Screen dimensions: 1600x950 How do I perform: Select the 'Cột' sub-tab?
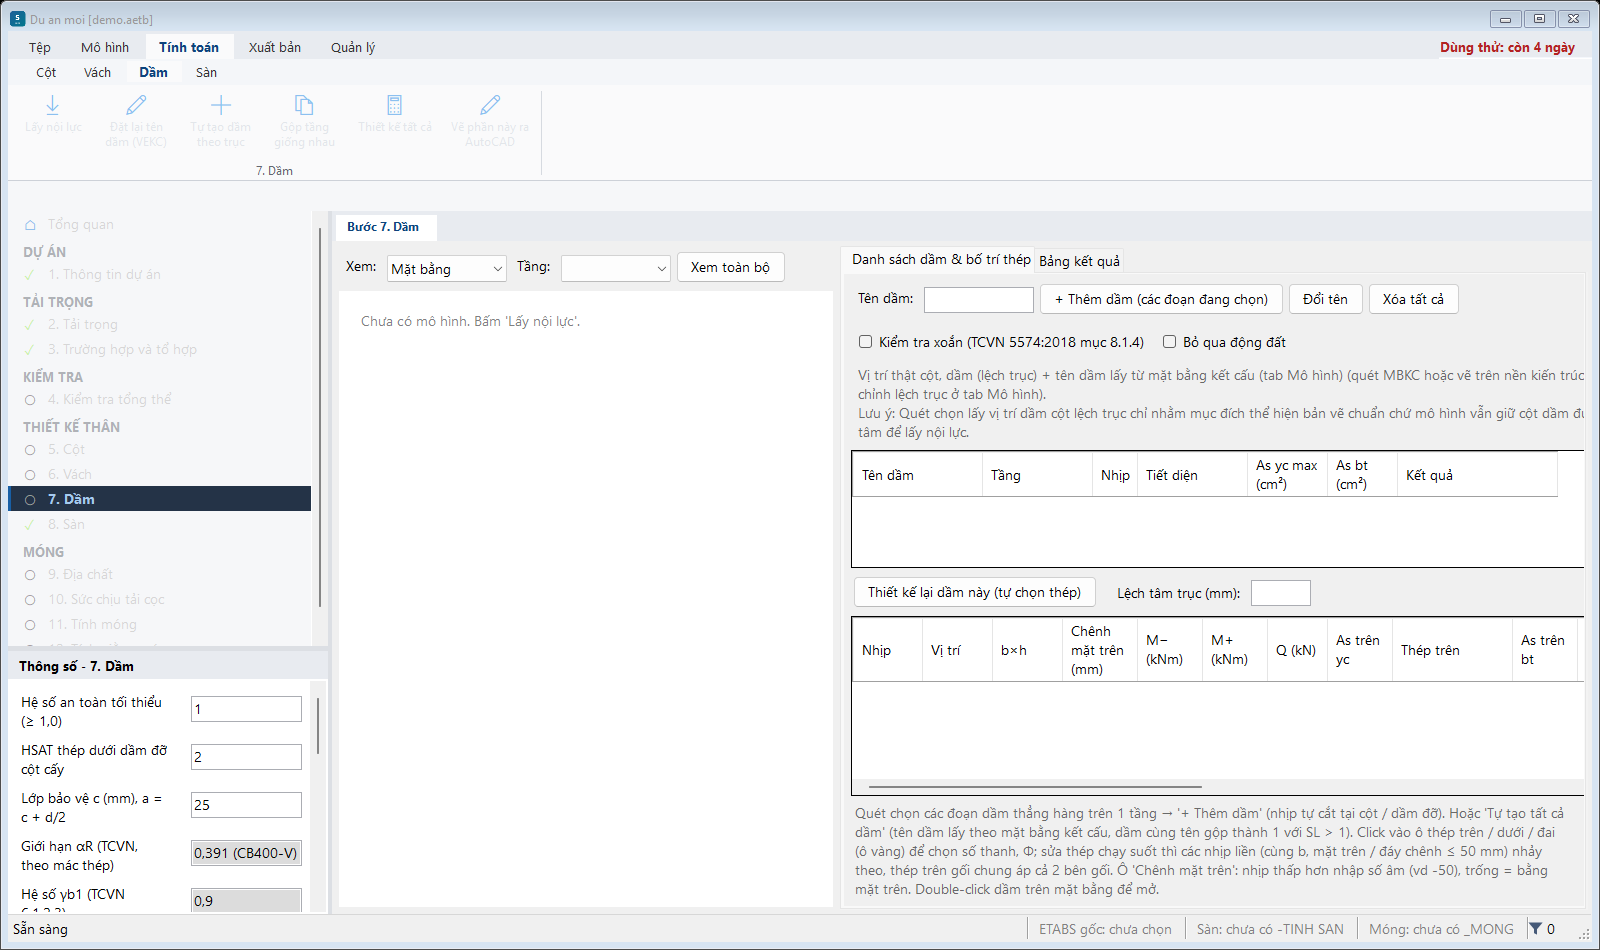(x=46, y=72)
